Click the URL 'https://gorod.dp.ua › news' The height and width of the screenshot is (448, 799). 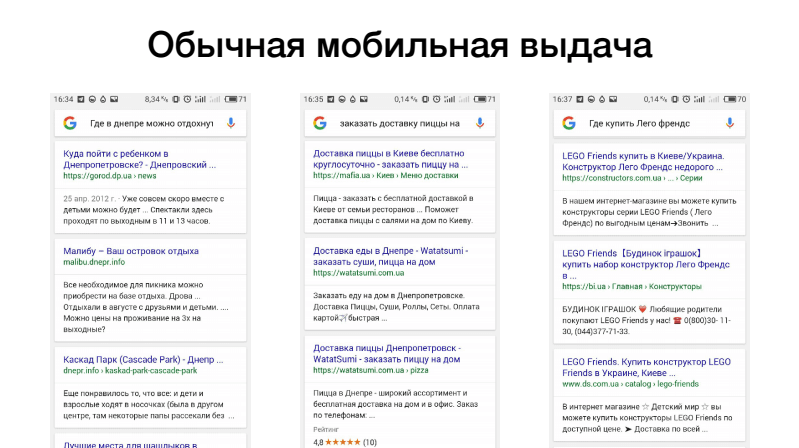pyautogui.click(x=110, y=176)
